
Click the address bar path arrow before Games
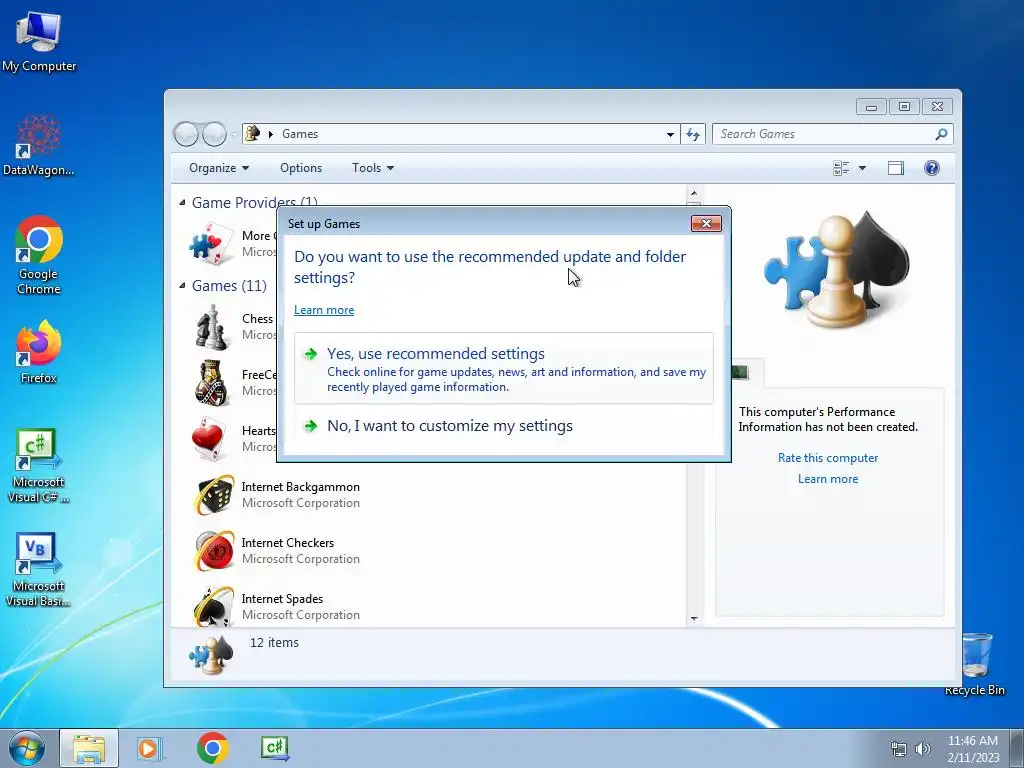(270, 134)
